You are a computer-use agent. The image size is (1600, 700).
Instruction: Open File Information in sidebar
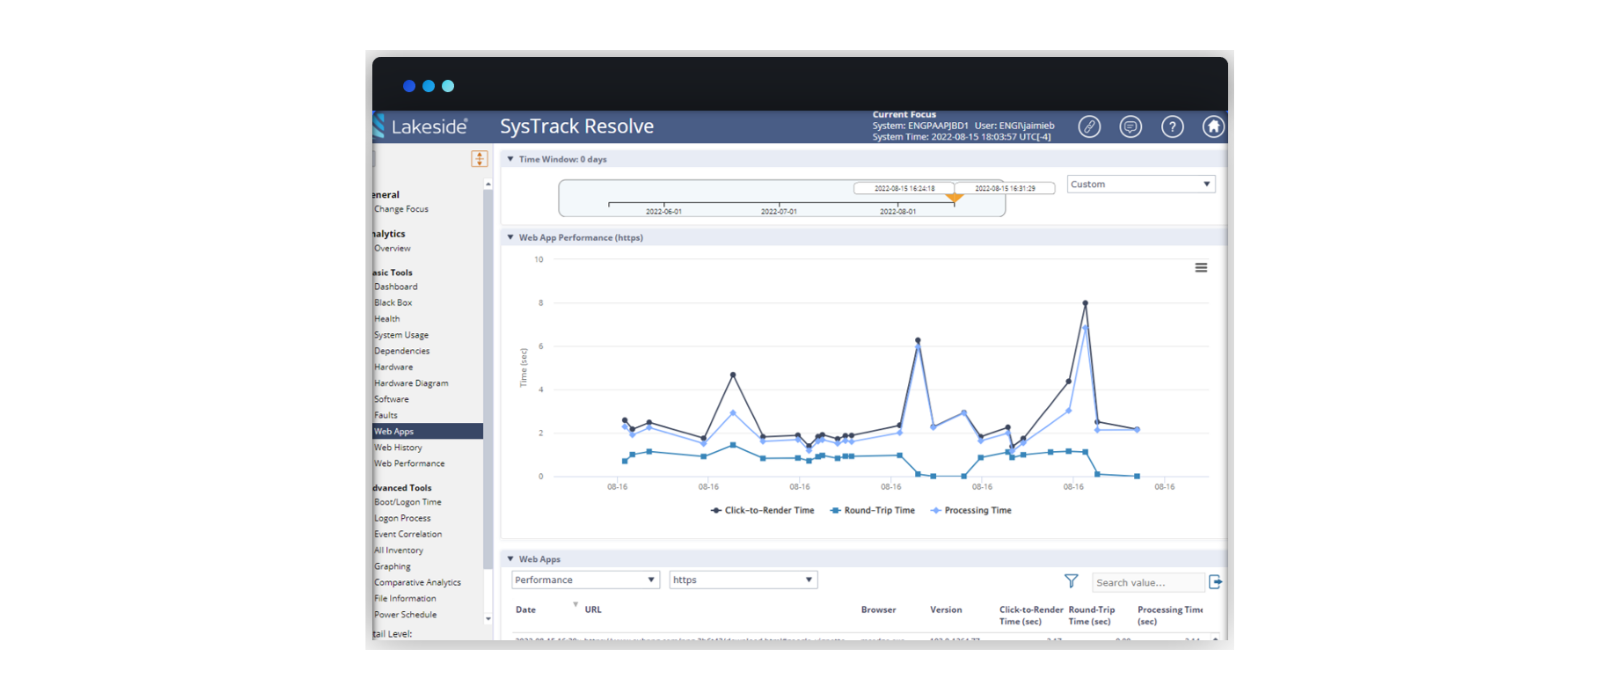click(405, 598)
